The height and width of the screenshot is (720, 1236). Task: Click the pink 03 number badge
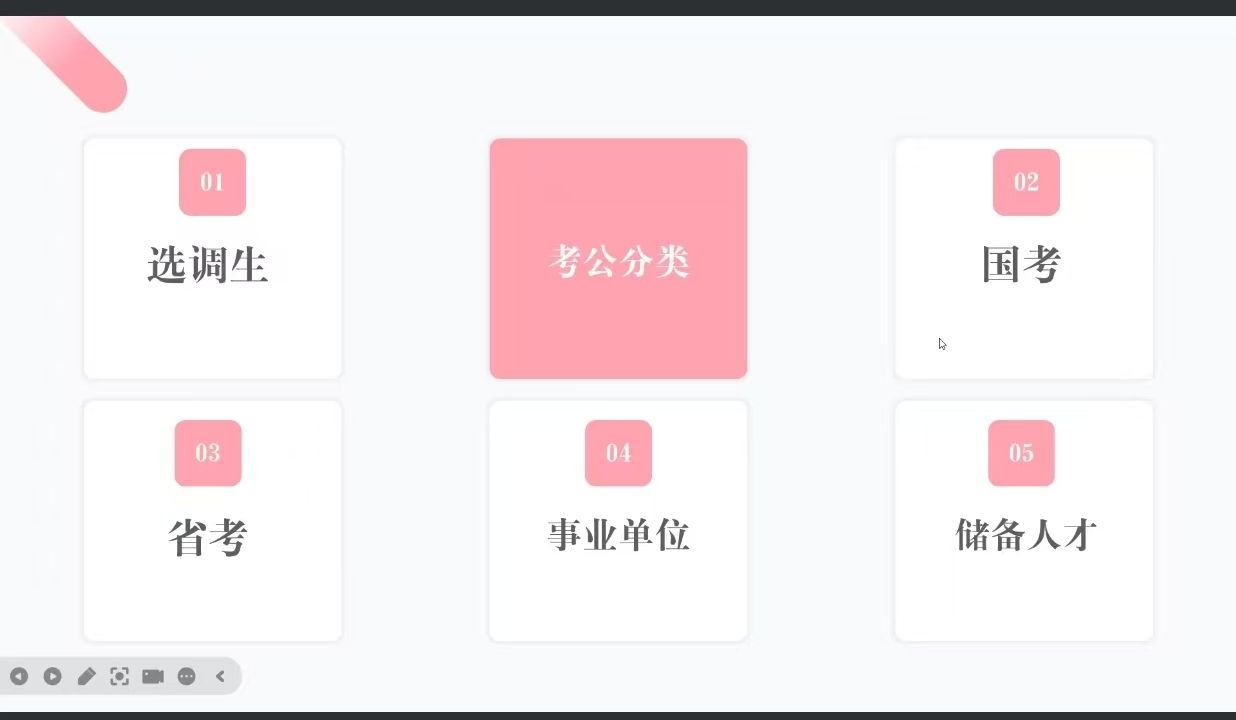pos(208,453)
